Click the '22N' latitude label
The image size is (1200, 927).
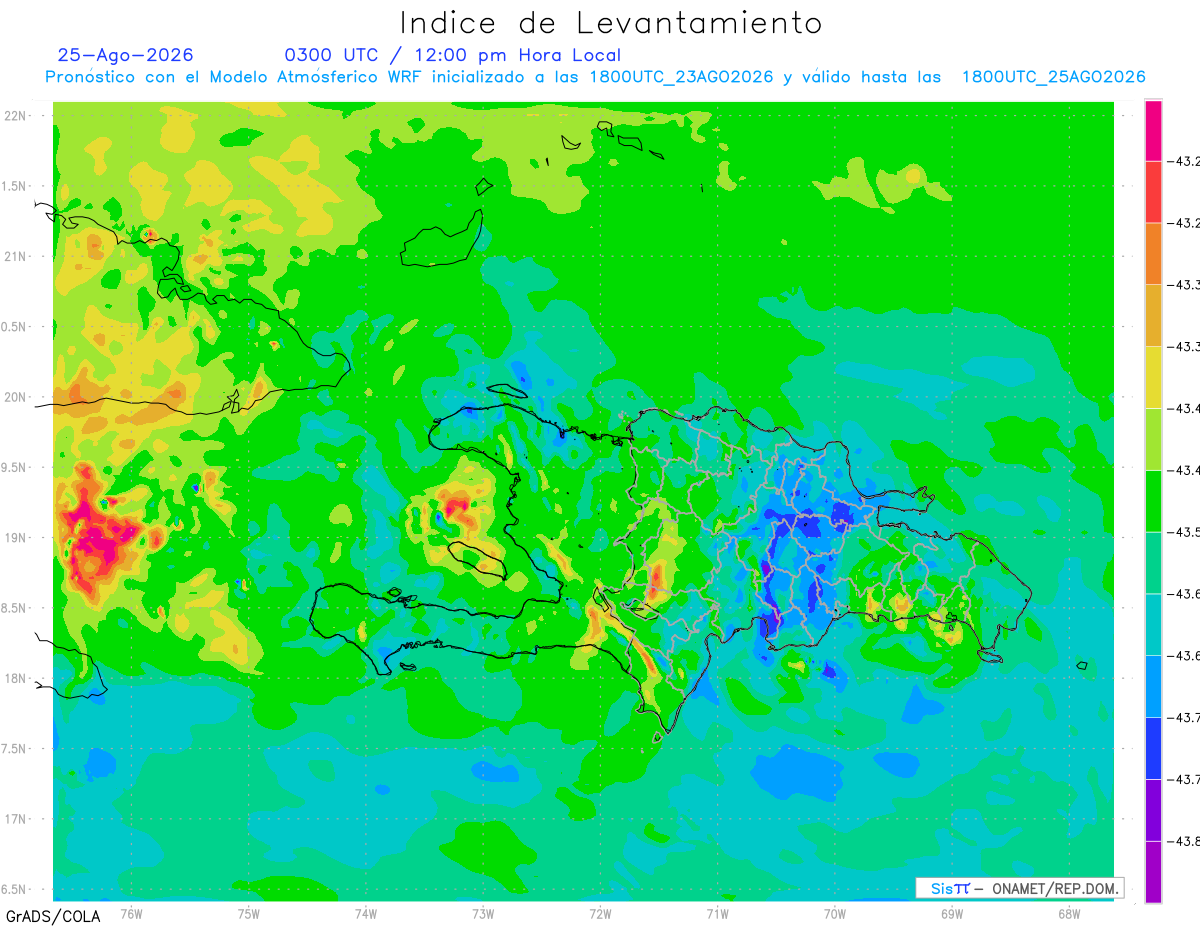(17, 116)
